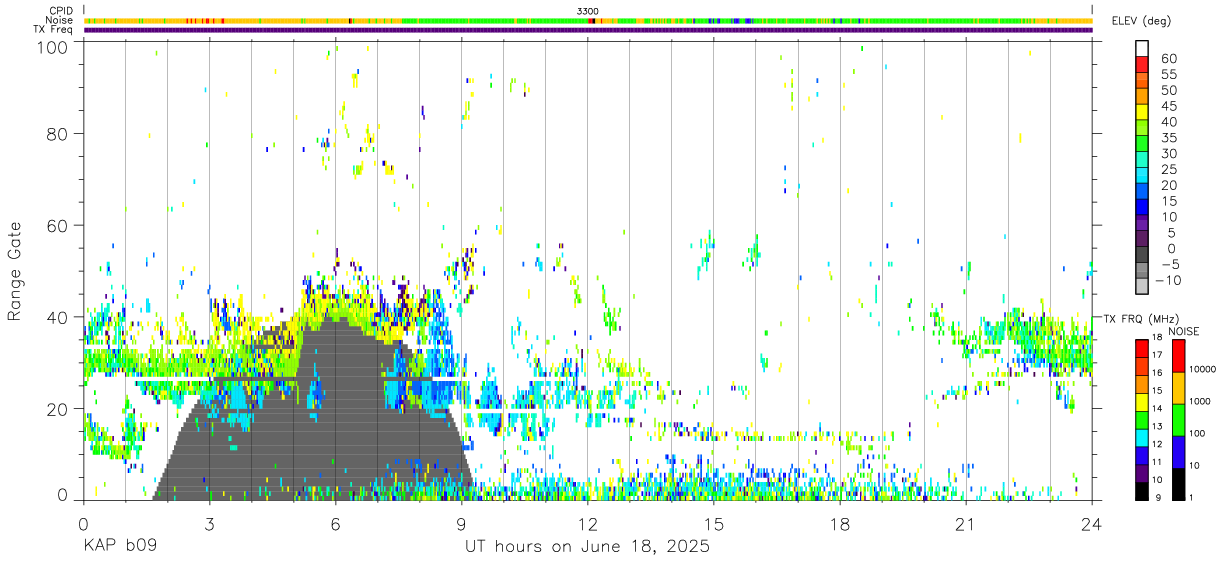Pick green ELEV colorbar segment between 35 and 30
Viewport: 1228px width, 567px height.
tap(1142, 145)
